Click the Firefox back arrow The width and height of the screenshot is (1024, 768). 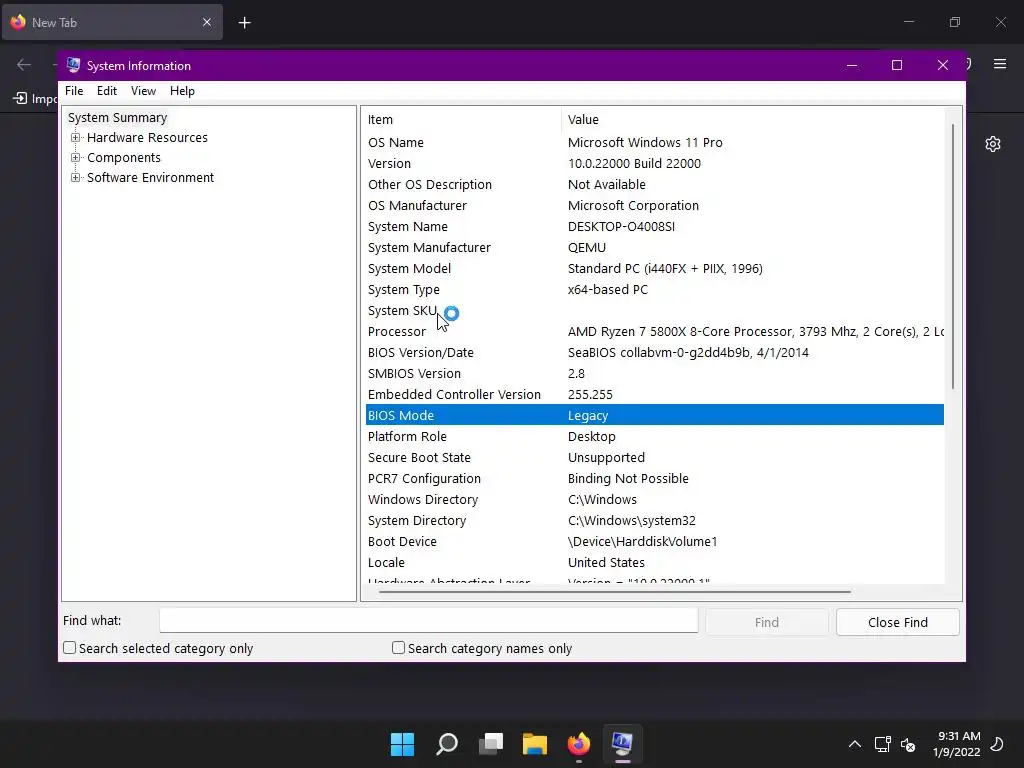click(24, 64)
